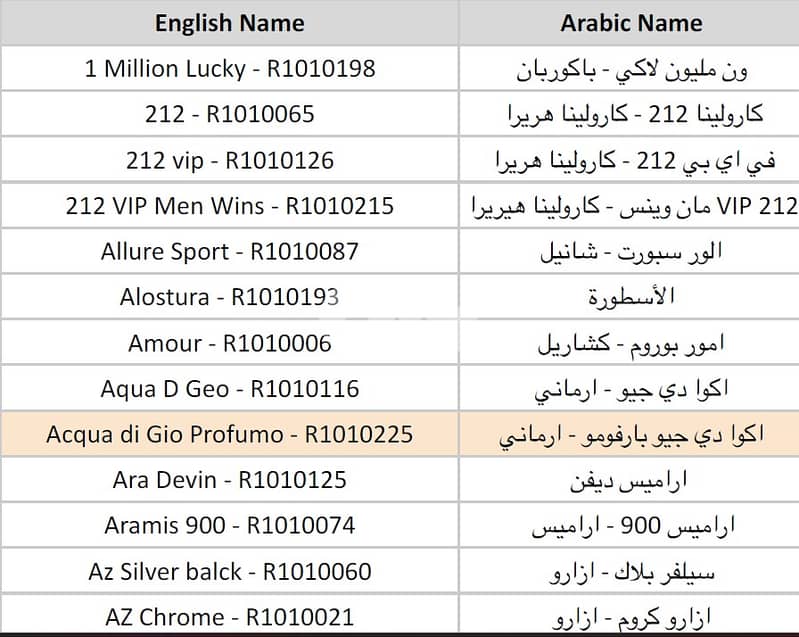Image resolution: width=799 pixels, height=637 pixels.
Task: Click the Aramis 900 - R1010074 cell
Action: pyautogui.click(x=229, y=526)
